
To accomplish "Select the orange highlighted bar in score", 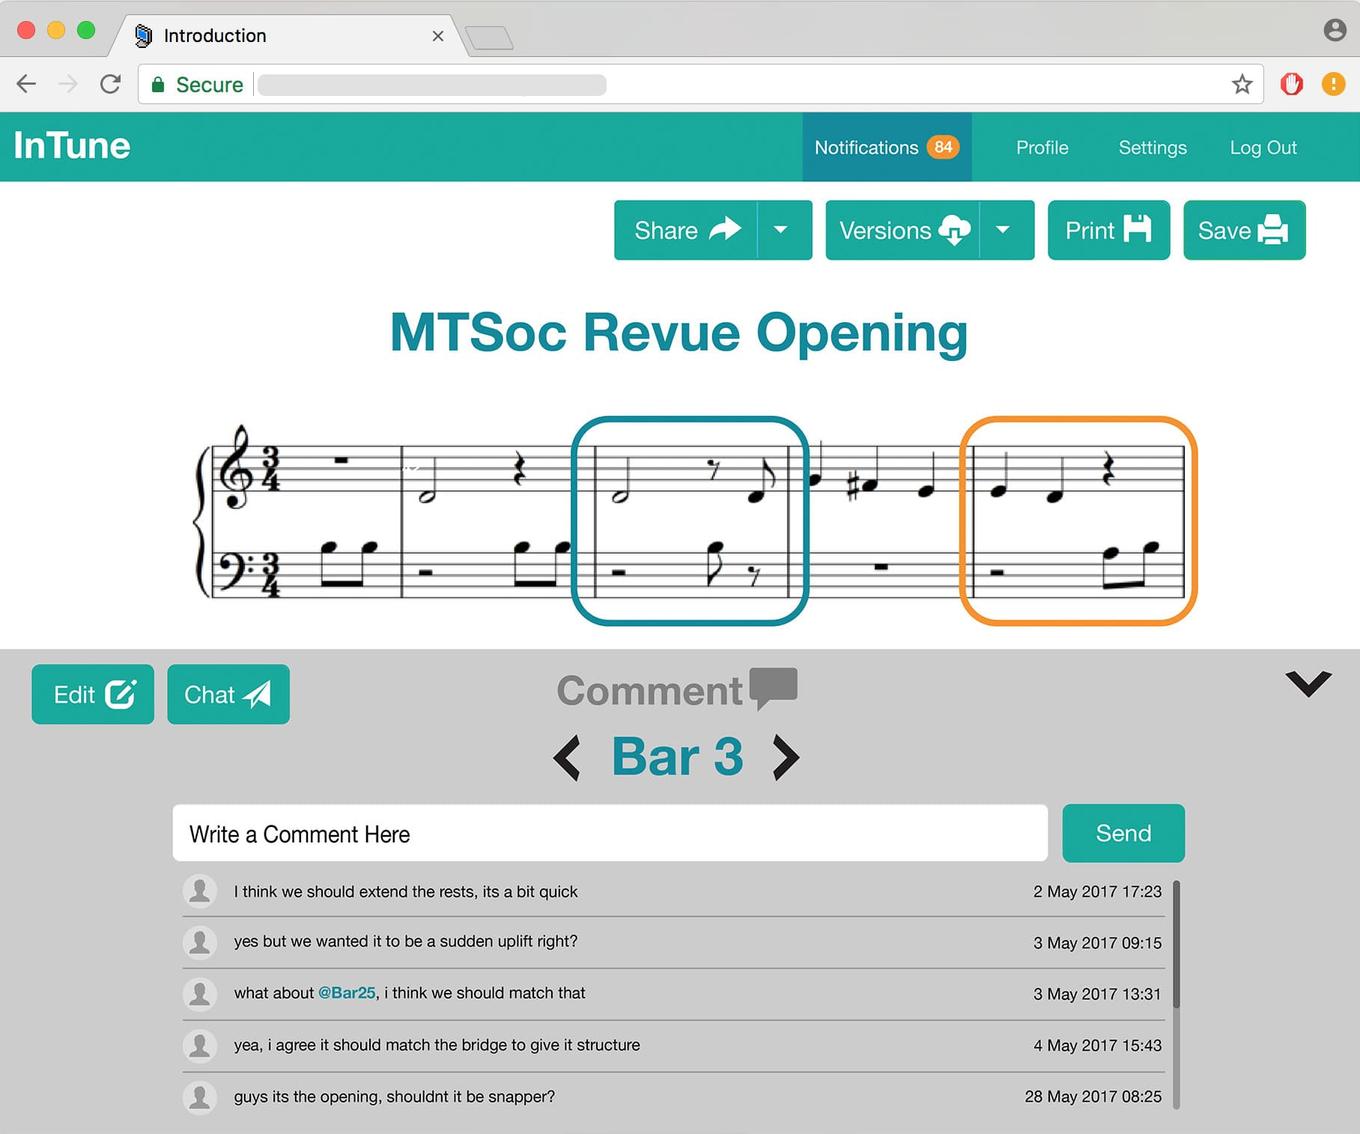I will coord(1078,521).
